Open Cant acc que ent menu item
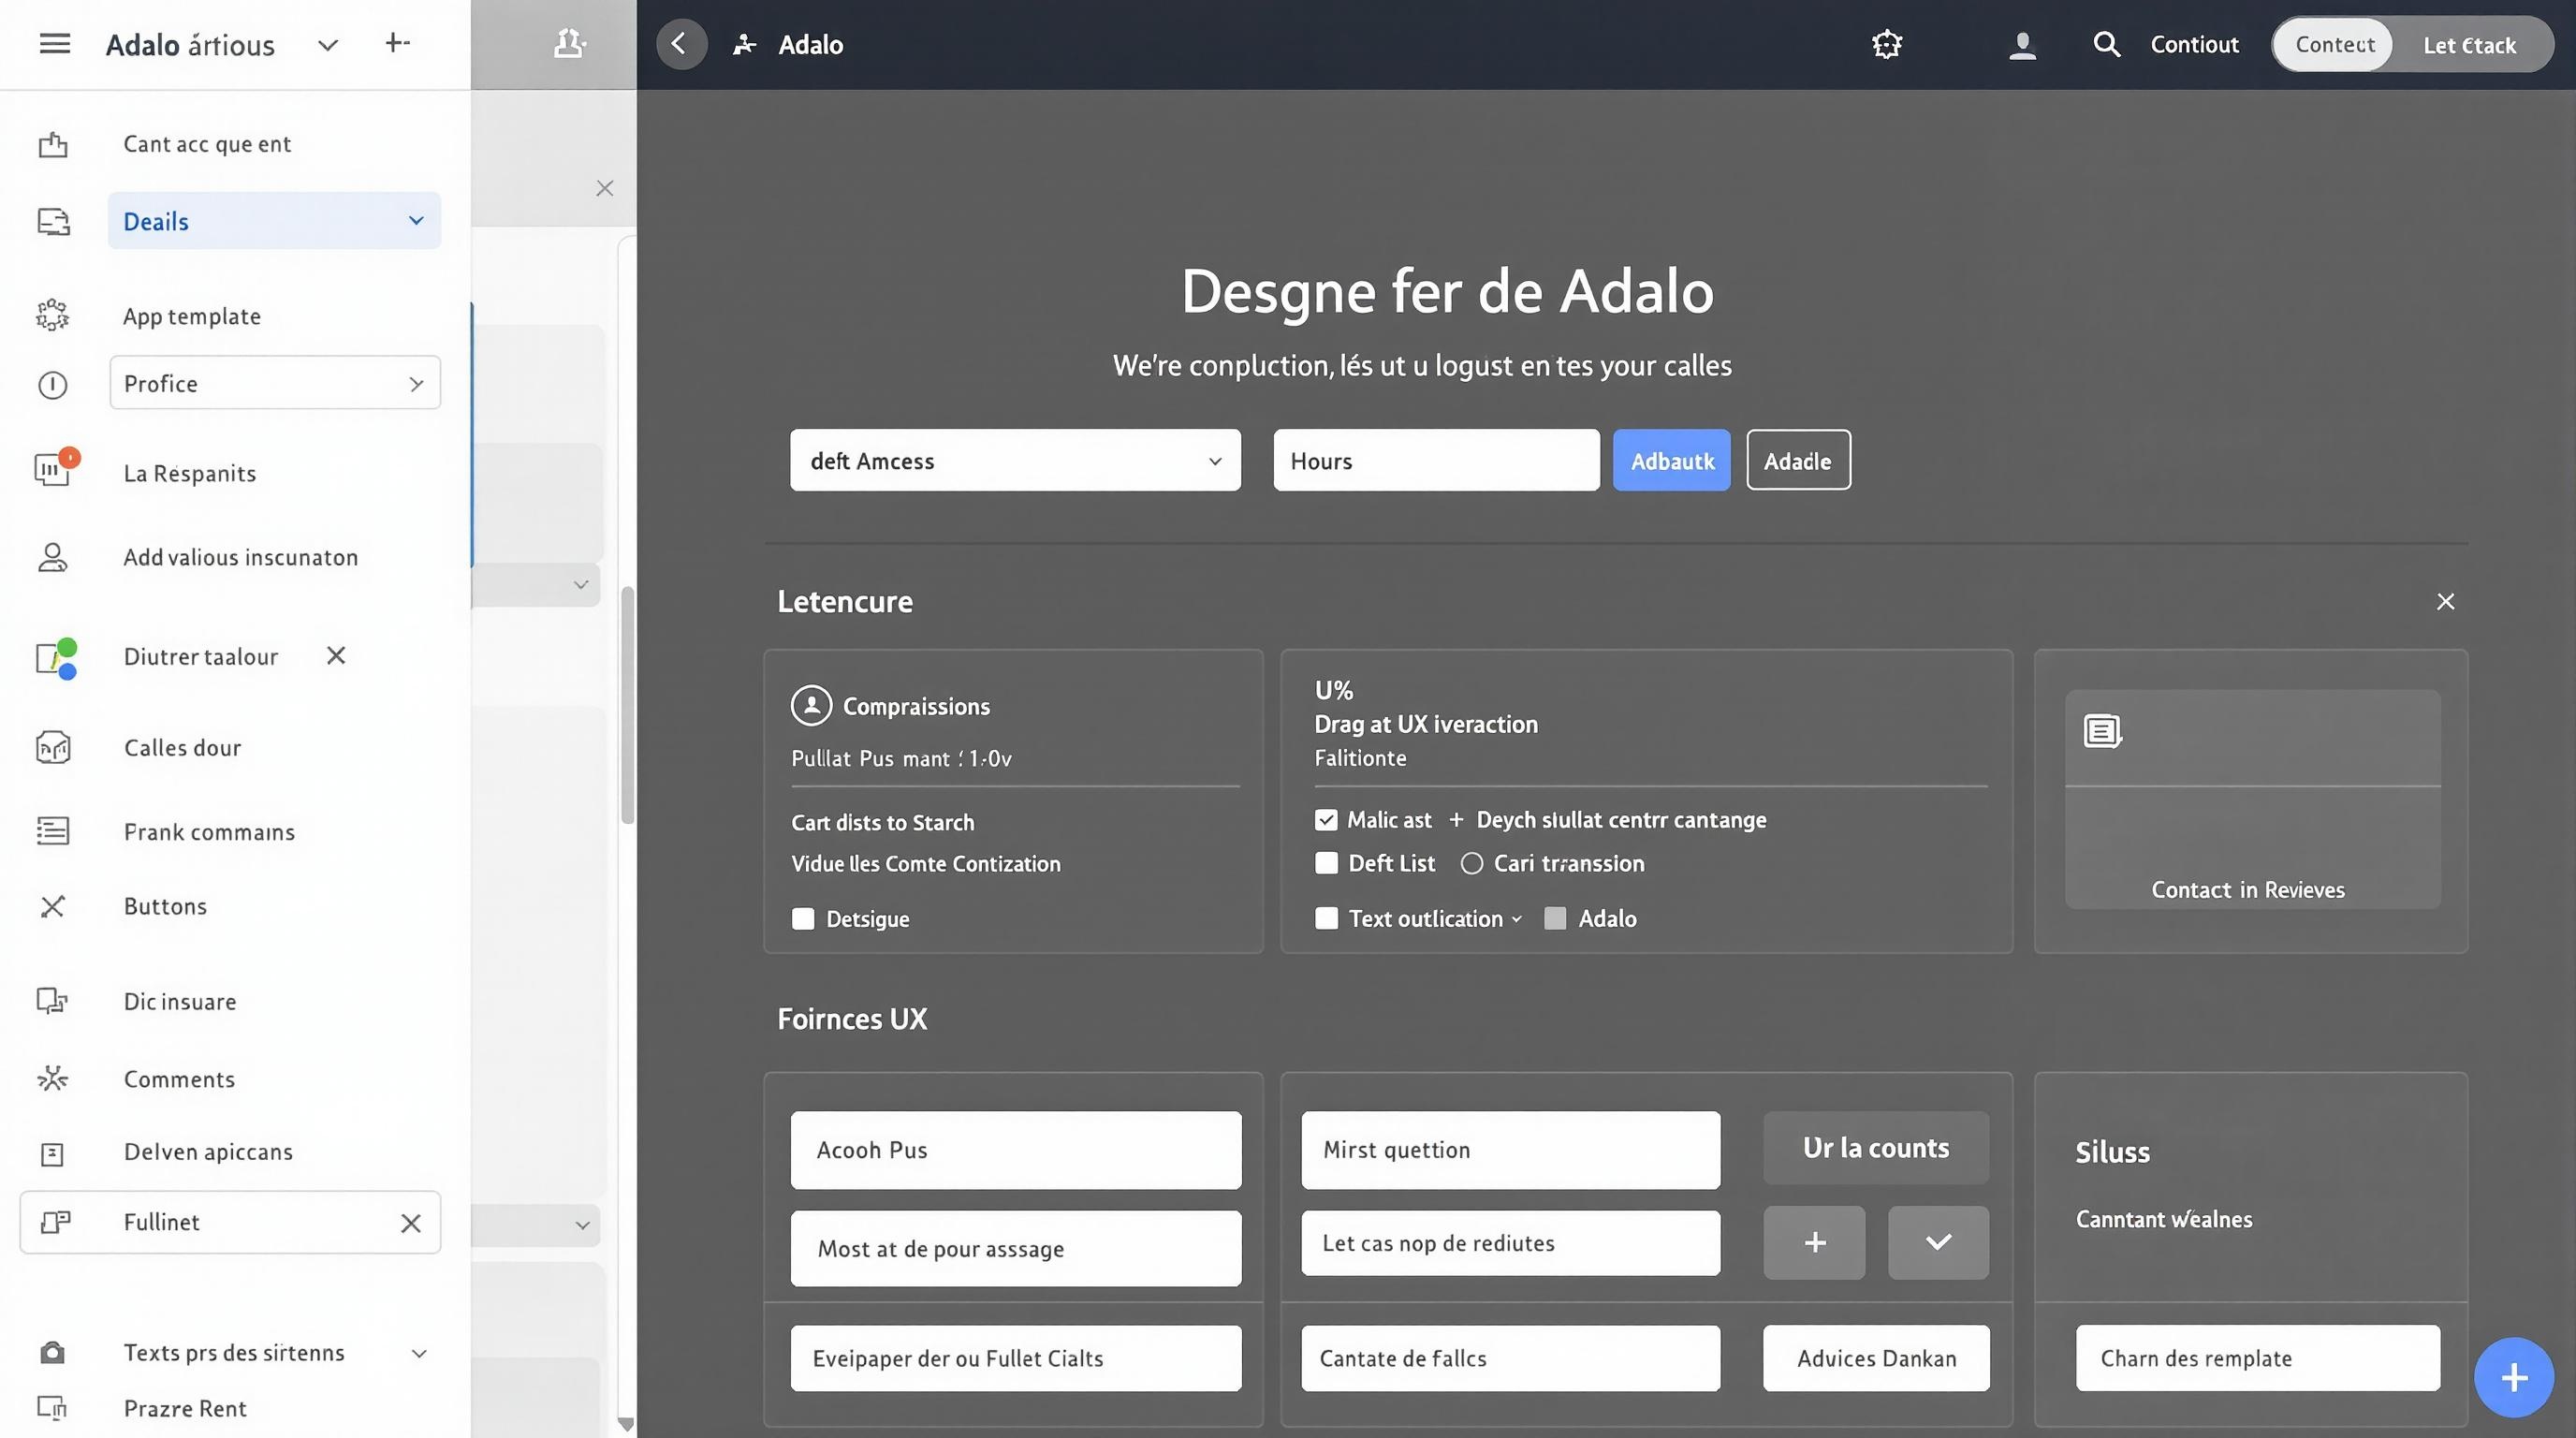 [207, 144]
